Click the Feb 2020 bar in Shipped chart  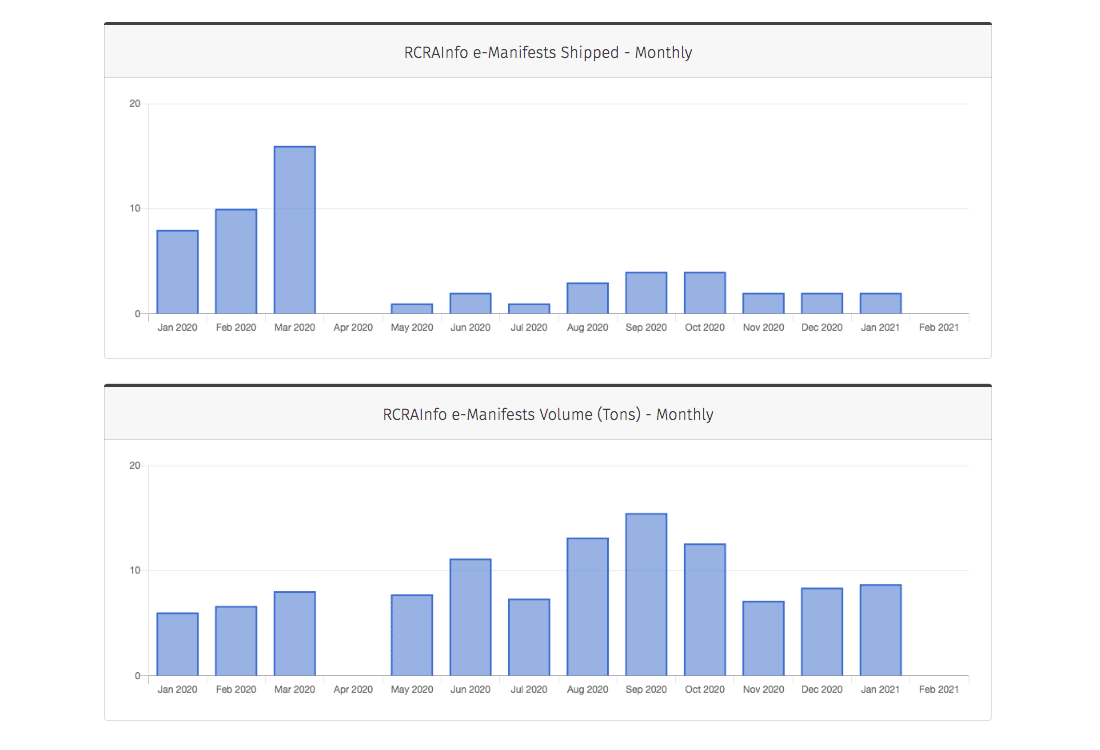236,262
